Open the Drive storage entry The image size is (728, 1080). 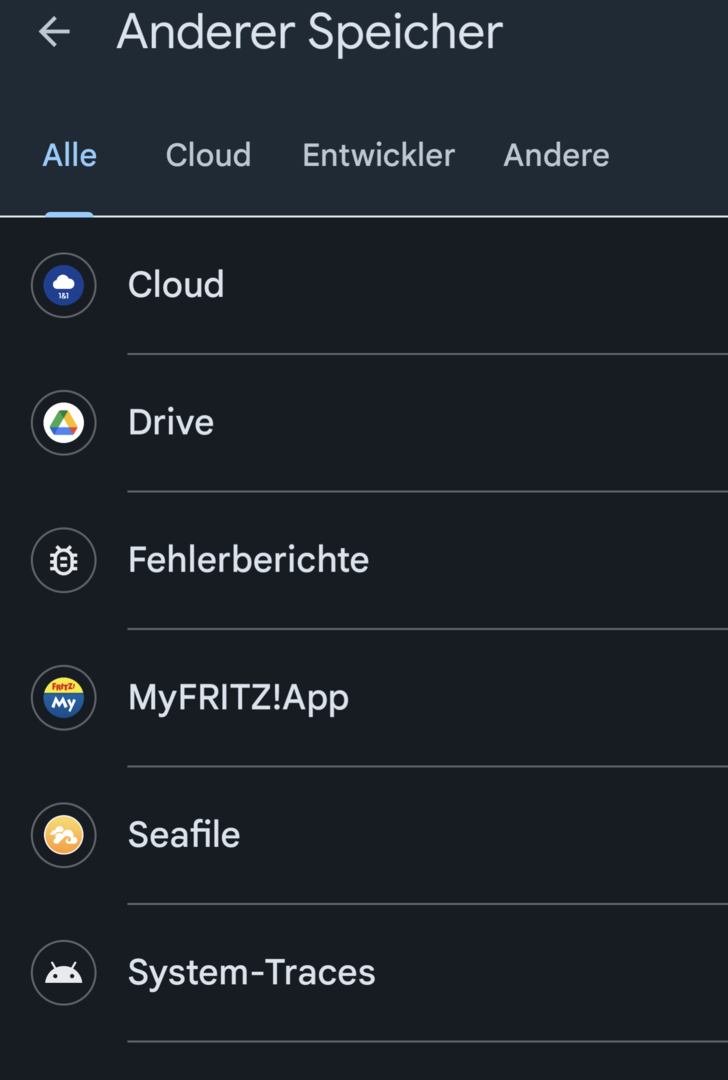click(x=171, y=423)
